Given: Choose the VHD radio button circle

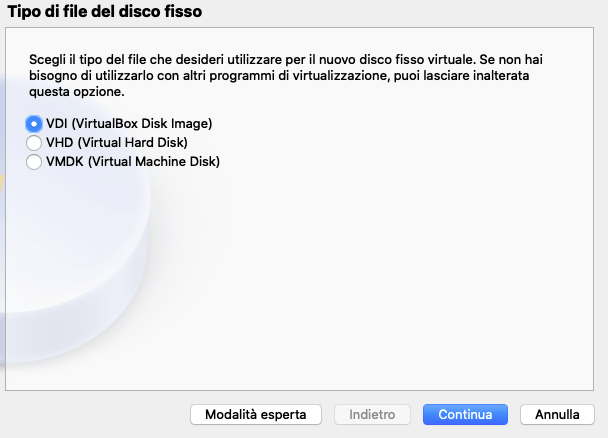Looking at the screenshot, I should pos(34,143).
